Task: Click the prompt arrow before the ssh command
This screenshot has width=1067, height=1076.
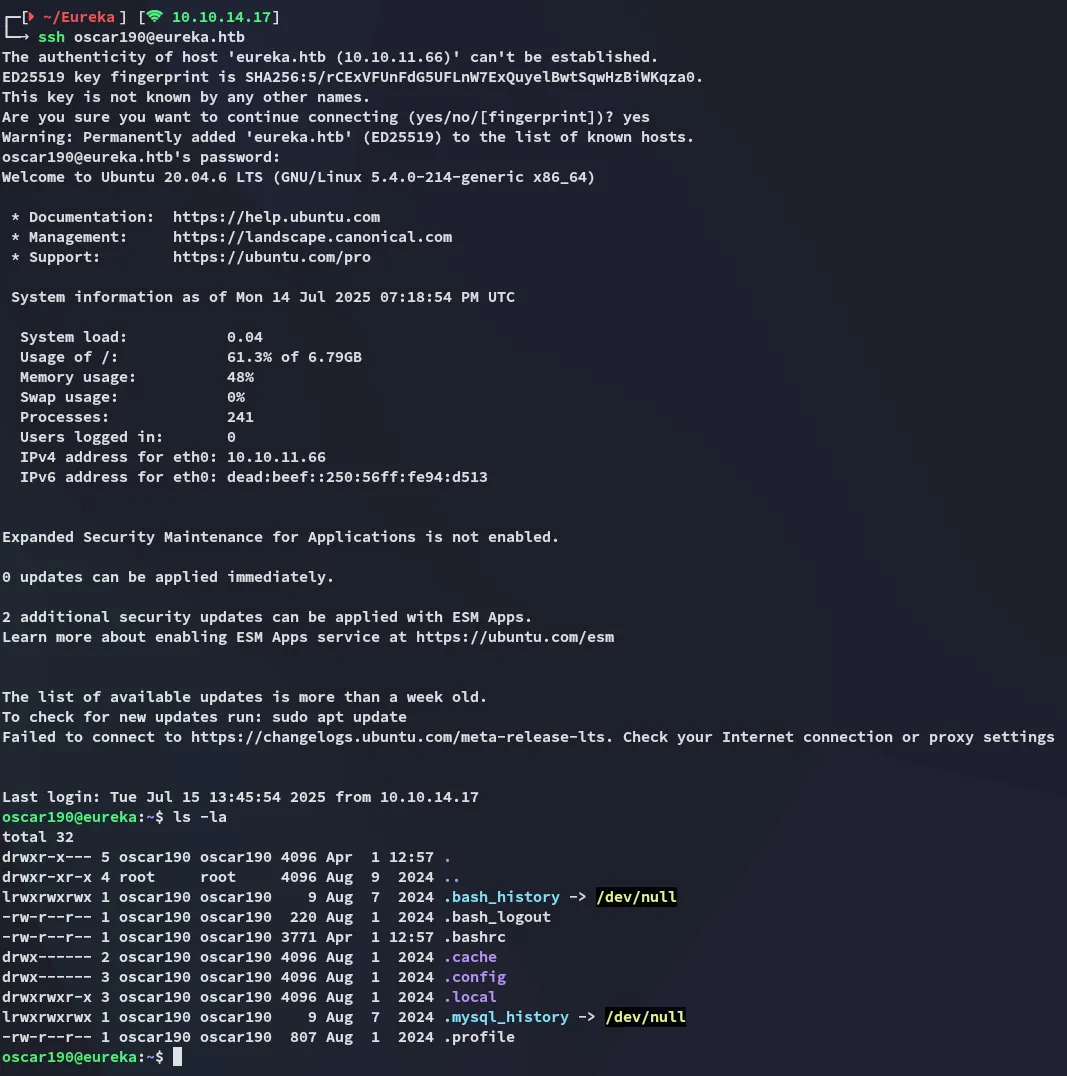Action: pos(22,37)
